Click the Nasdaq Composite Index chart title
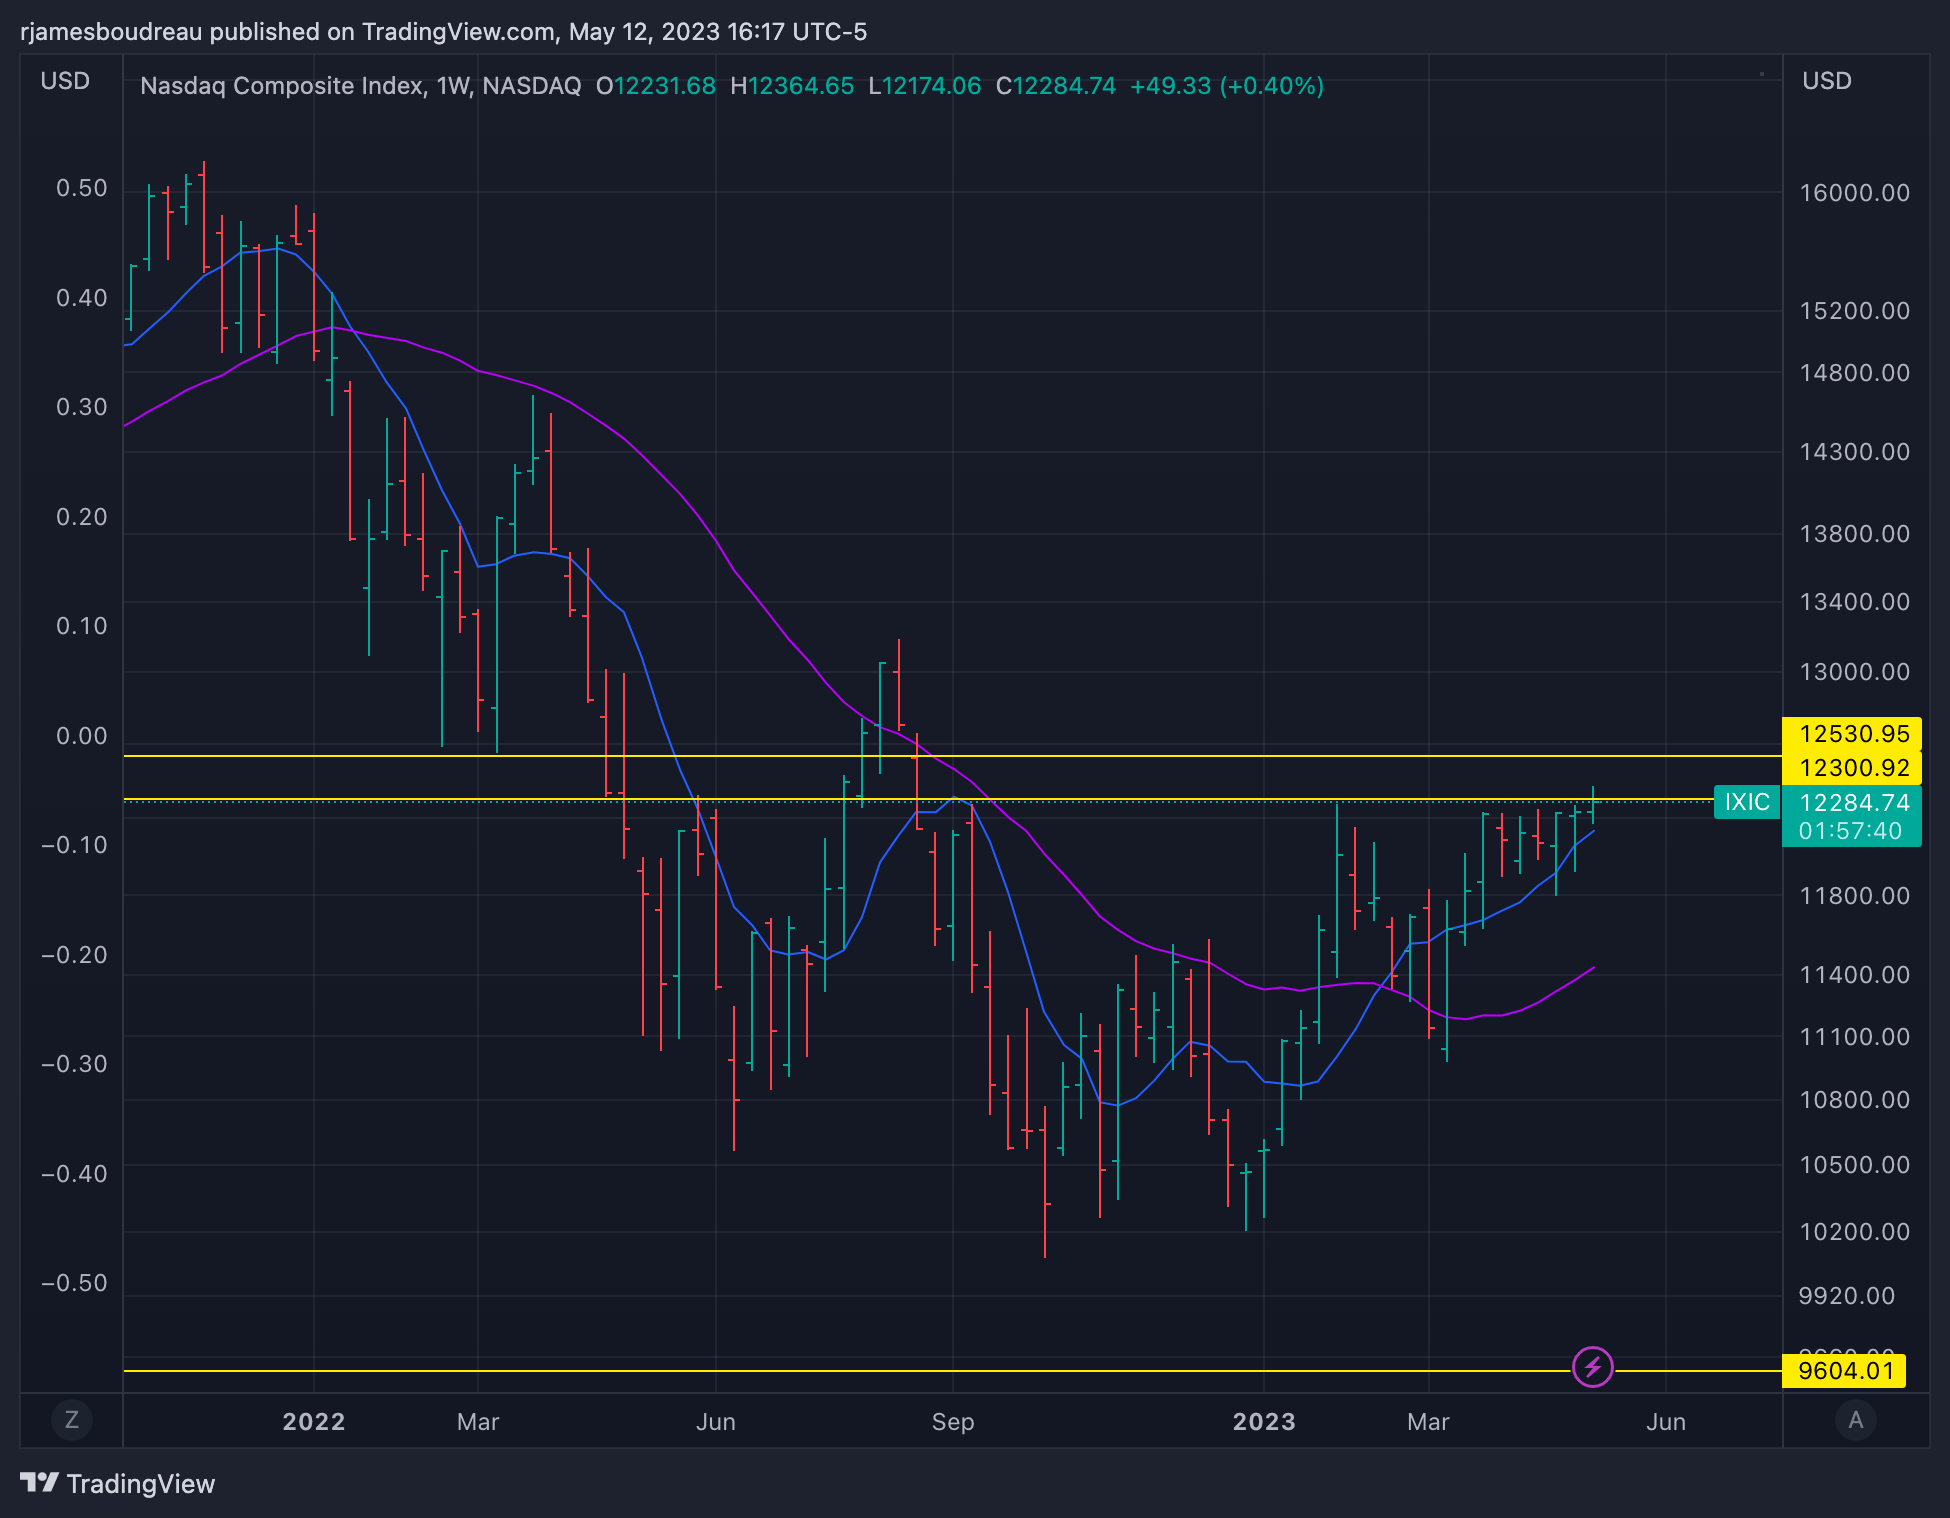The height and width of the screenshot is (1518, 1950). click(360, 86)
